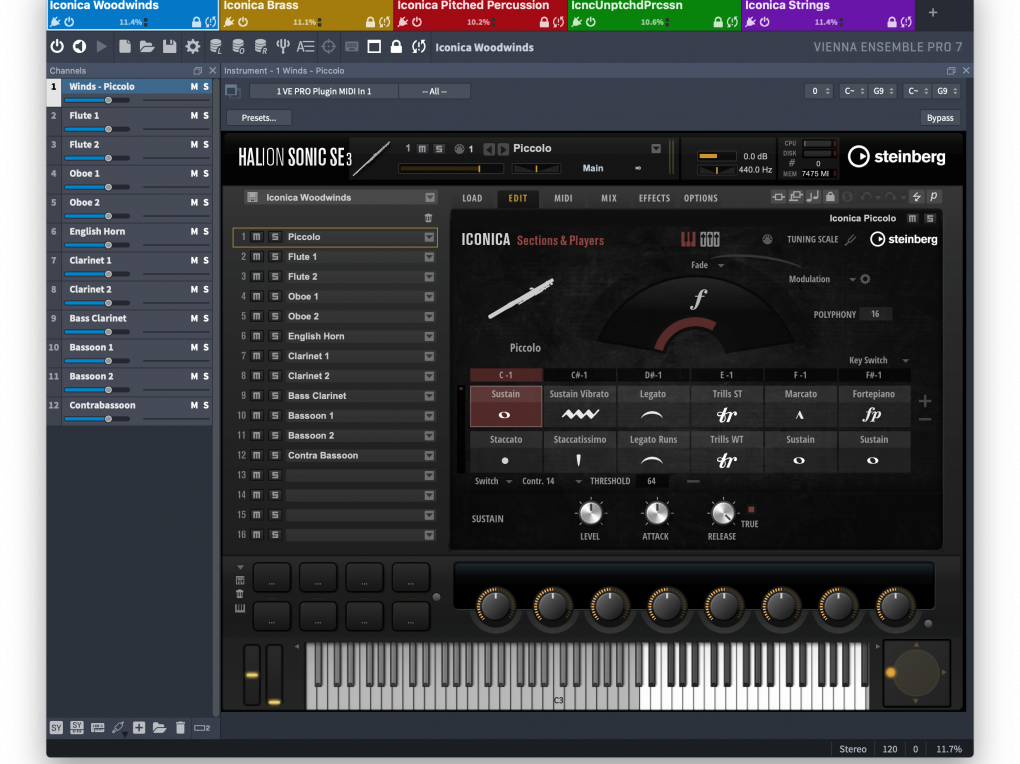This screenshot has width=1020, height=764.
Task: Open the tuning scale fork icon
Action: (851, 239)
